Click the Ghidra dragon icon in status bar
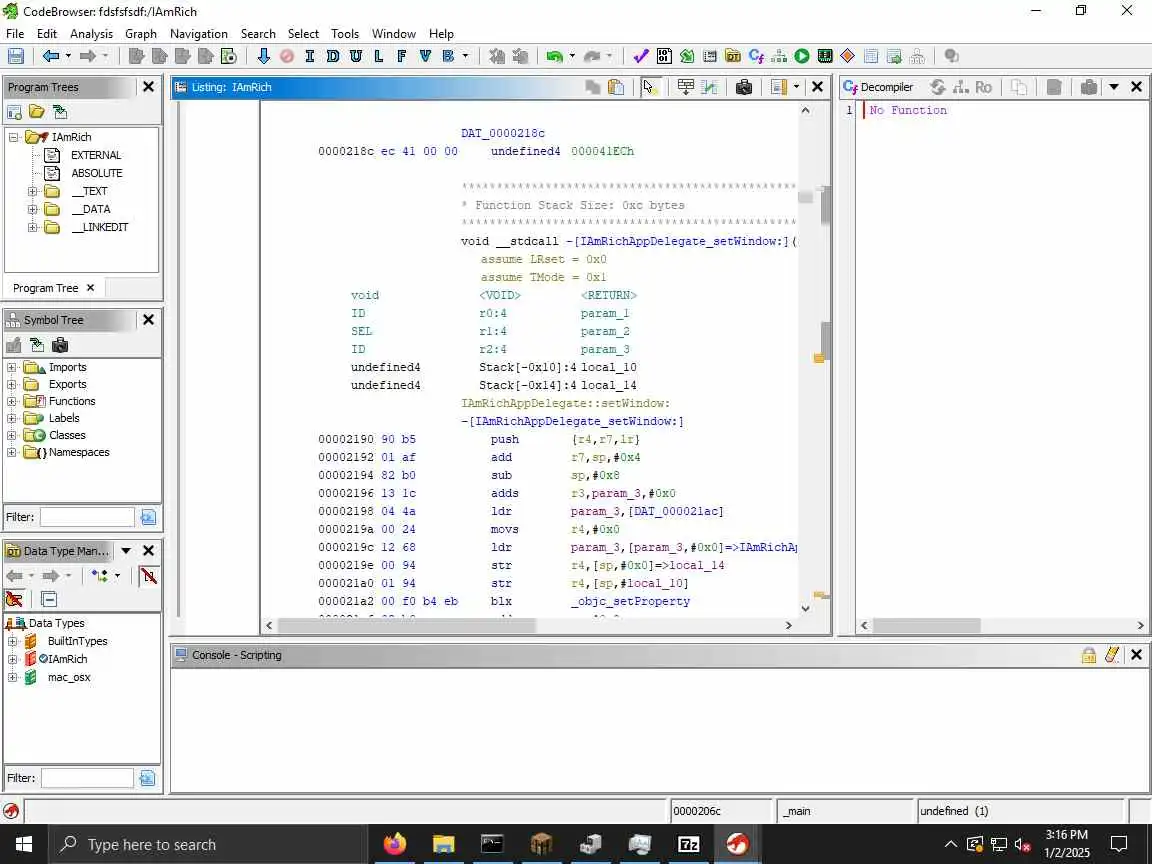 pos(11,812)
